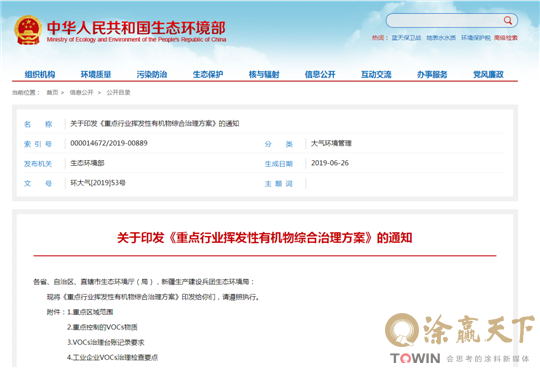Click the 索引号 field label

click(x=38, y=144)
